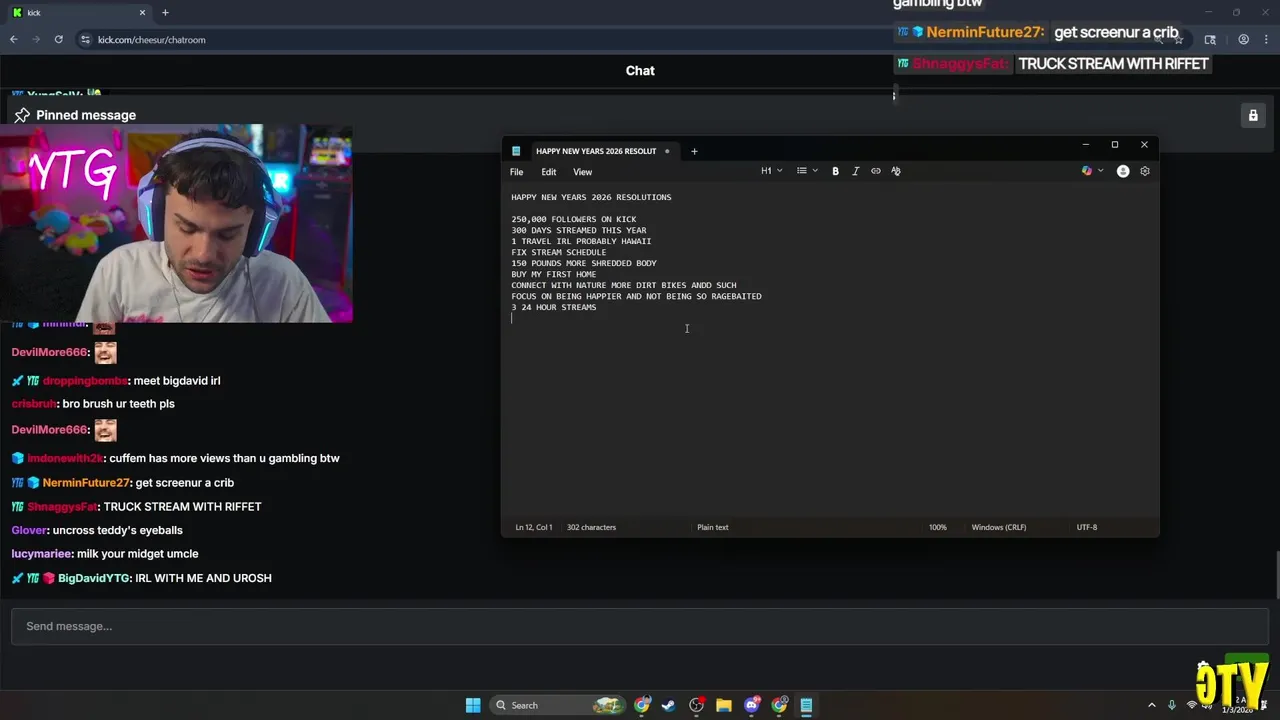Click username BigDavidYTG in chat
Screen dimensions: 1280x720
tap(94, 578)
